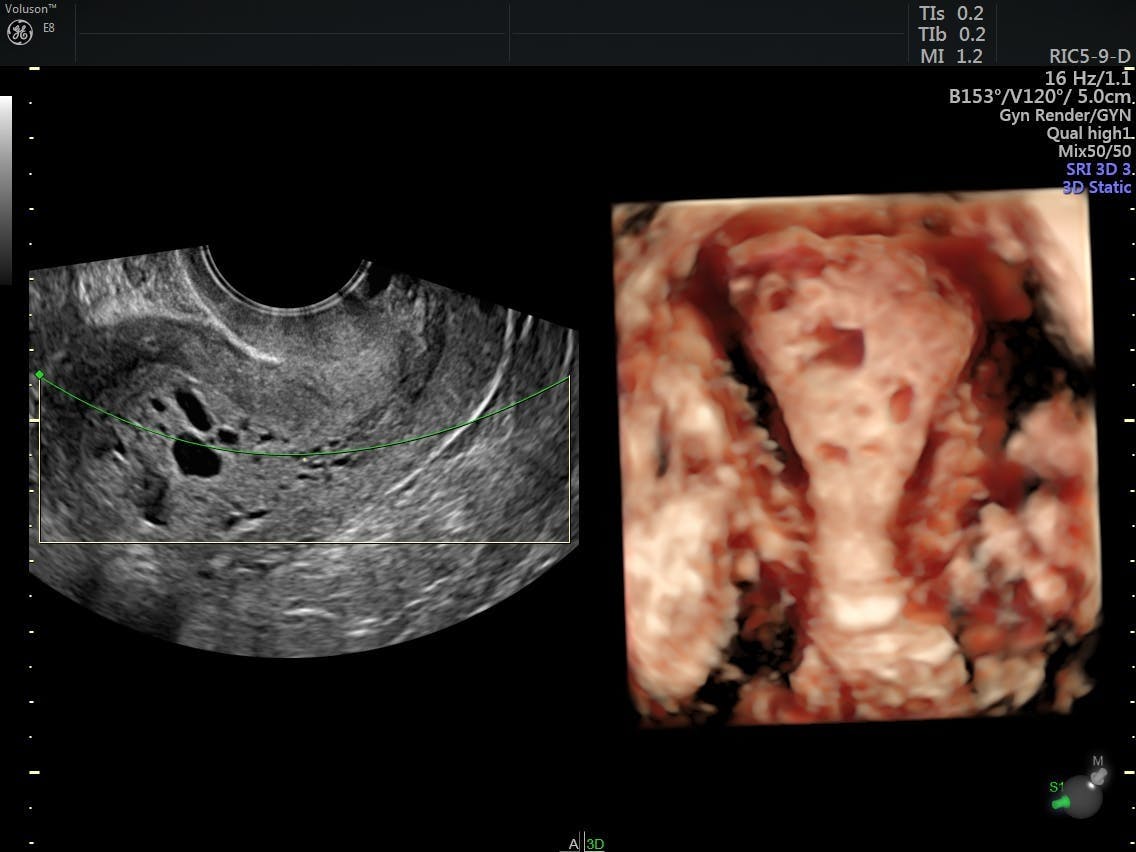Click the green diamond render-line handle
The height and width of the screenshot is (852, 1136).
[39, 375]
